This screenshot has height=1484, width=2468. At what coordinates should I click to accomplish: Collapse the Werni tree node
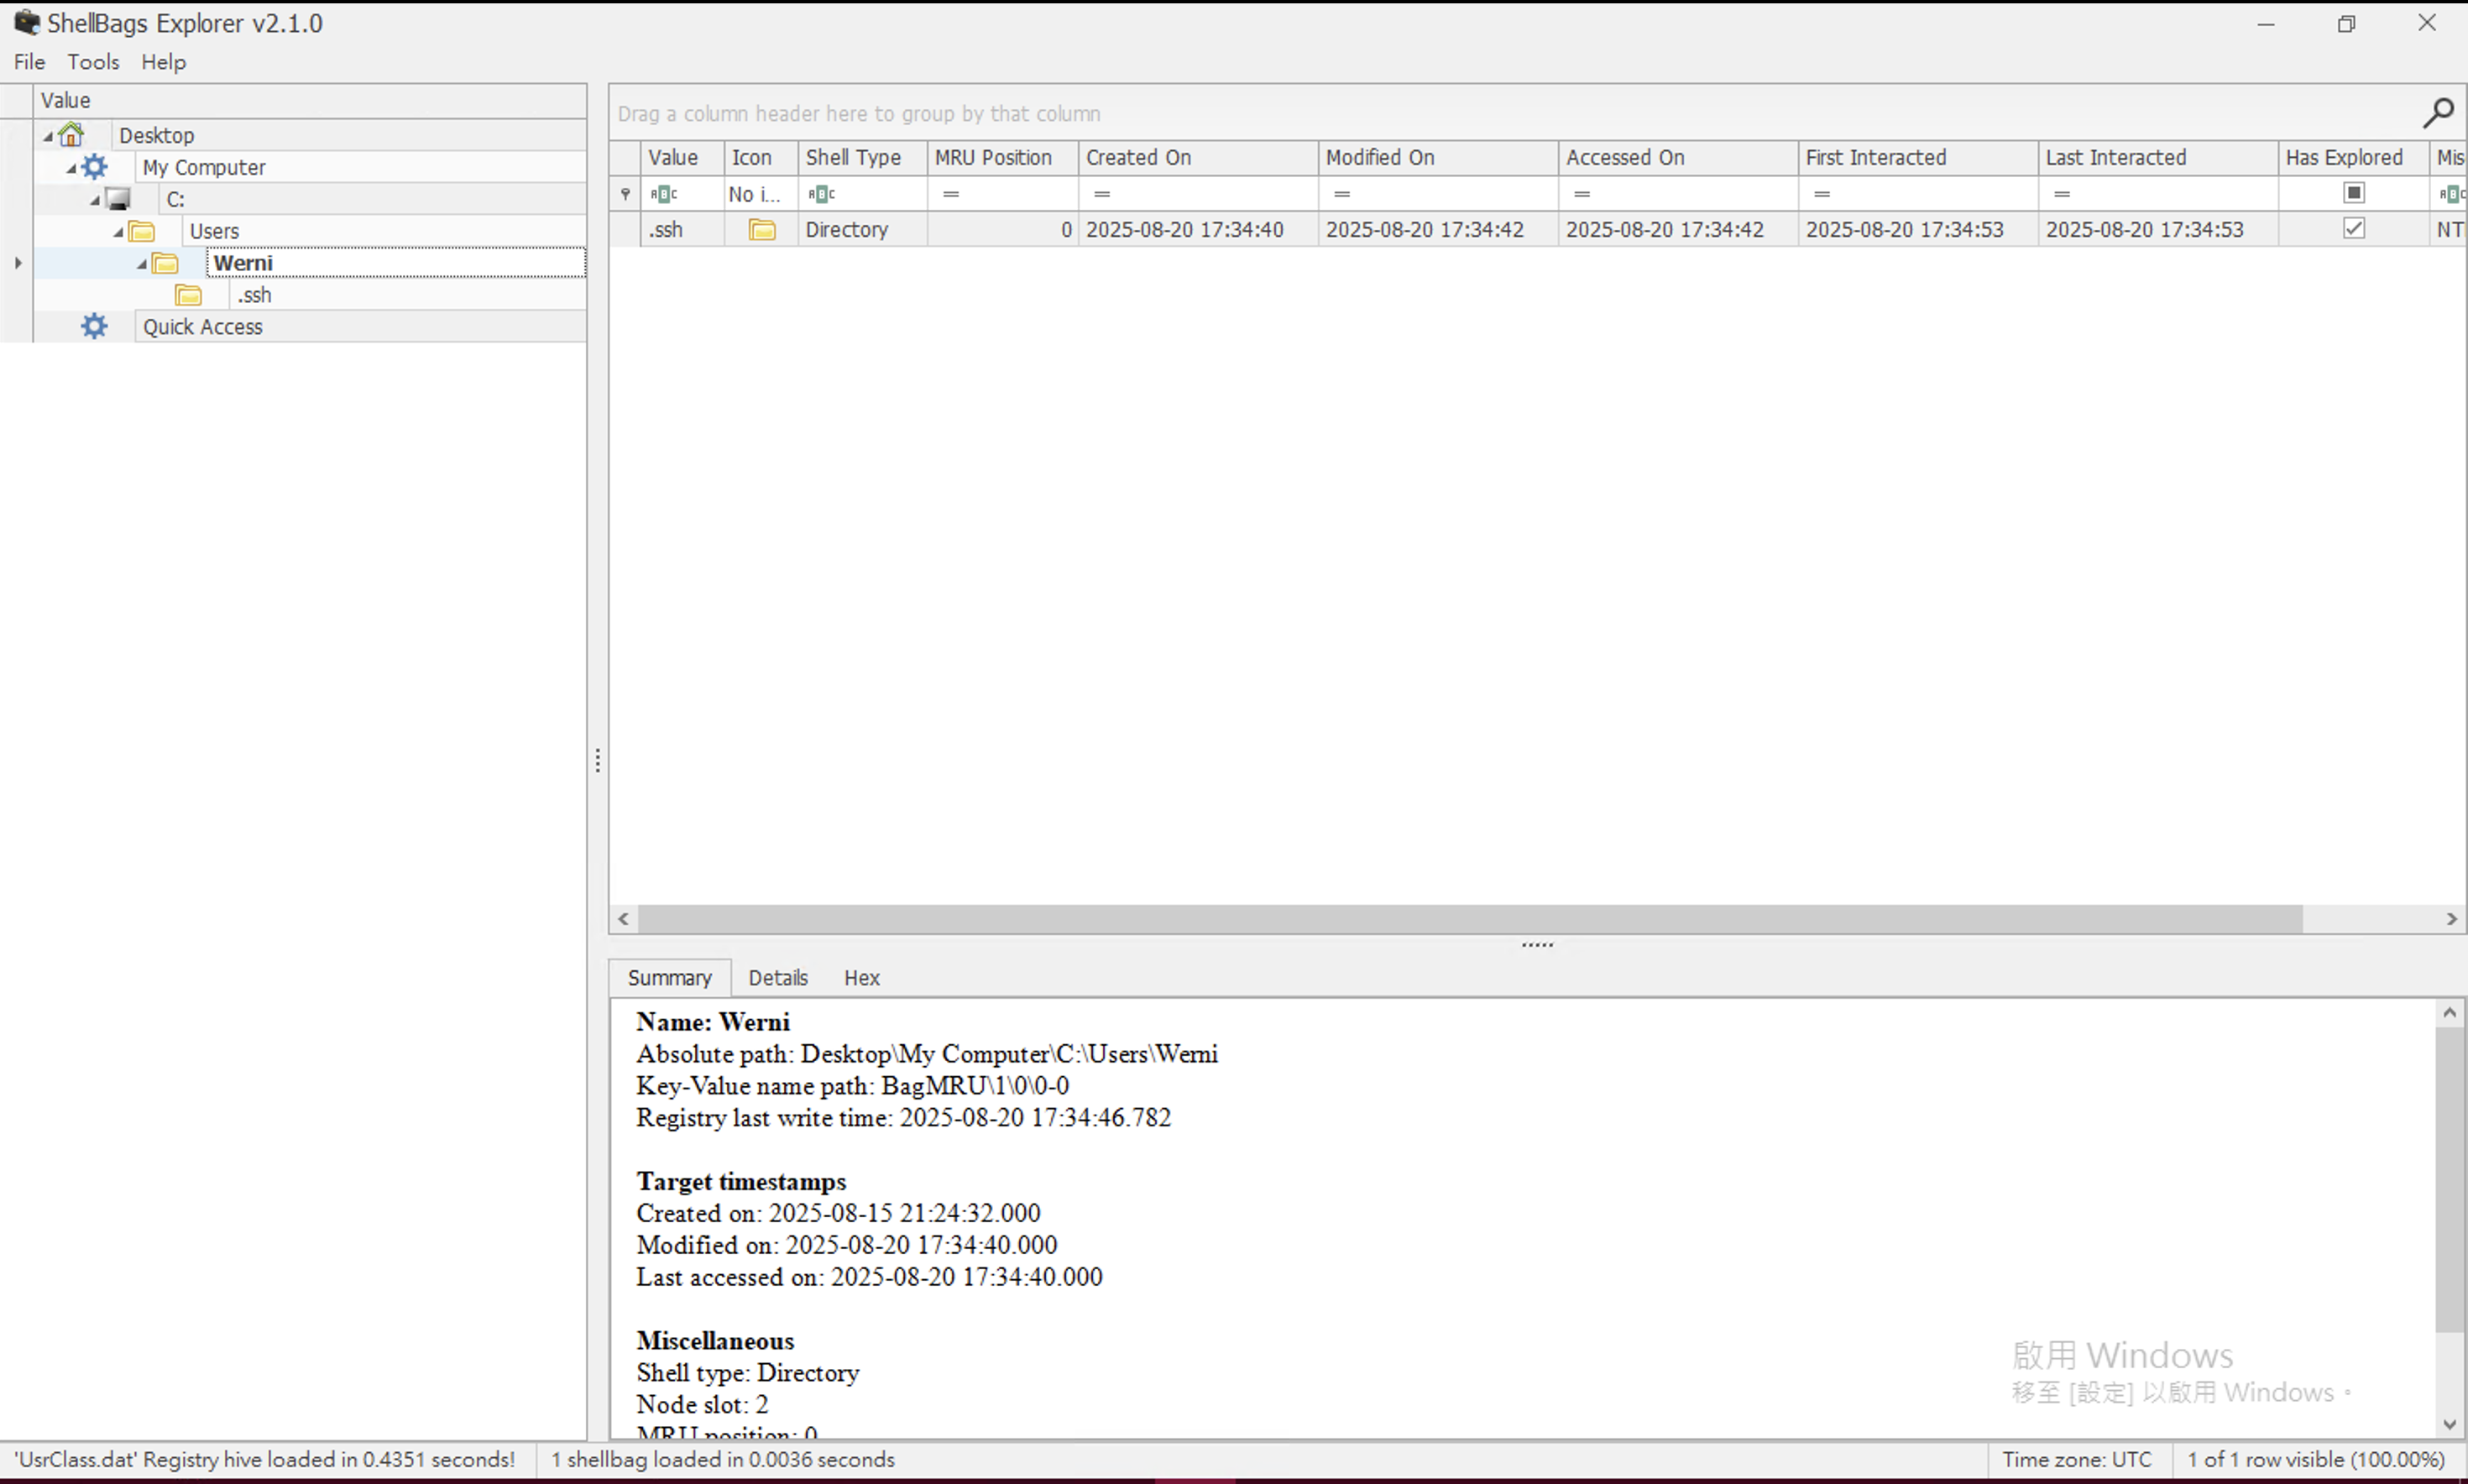(142, 264)
